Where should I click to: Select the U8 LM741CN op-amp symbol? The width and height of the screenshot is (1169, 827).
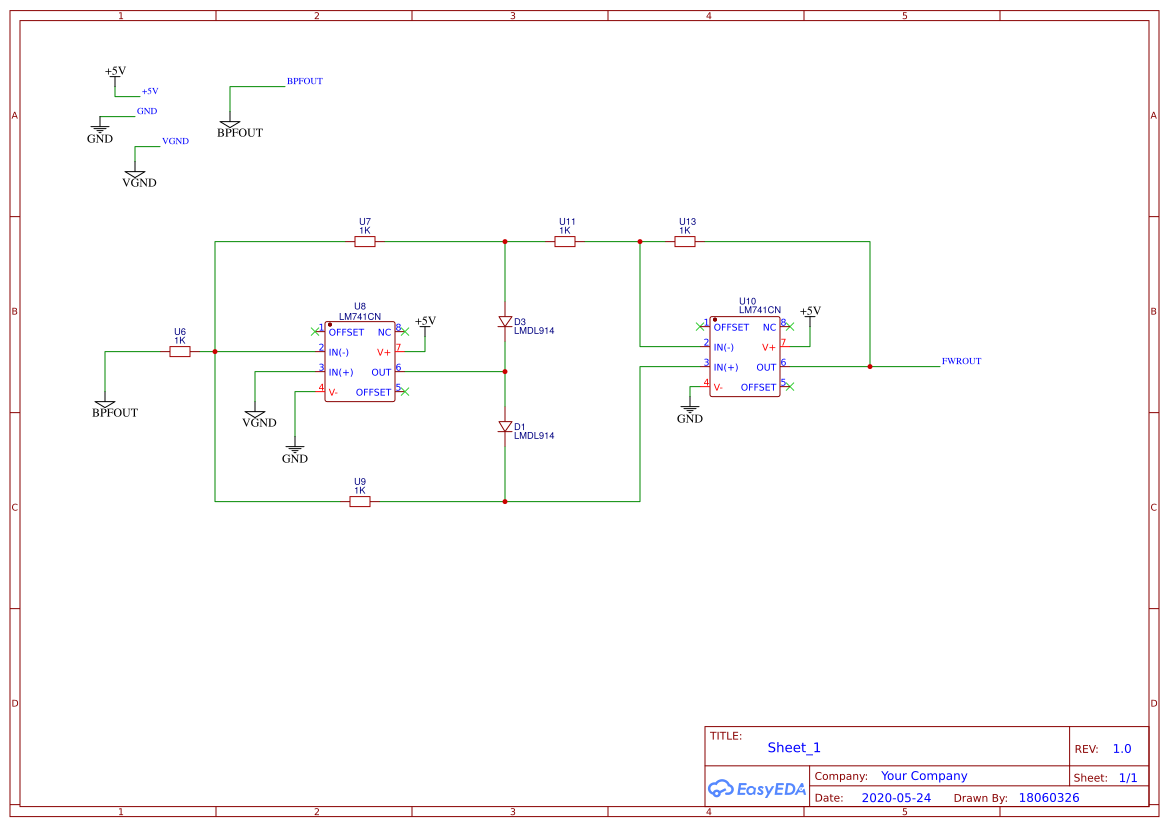pos(360,360)
